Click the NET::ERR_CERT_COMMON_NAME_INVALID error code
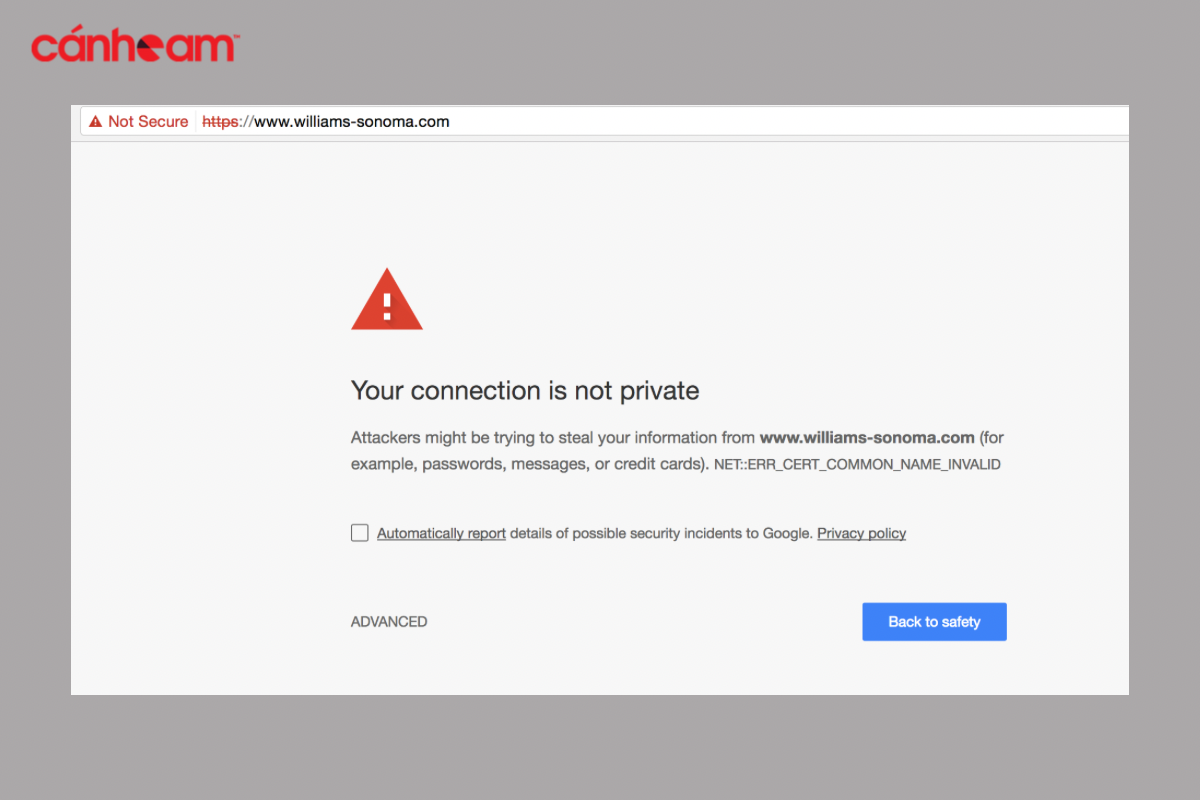1200x800 pixels. 857,465
